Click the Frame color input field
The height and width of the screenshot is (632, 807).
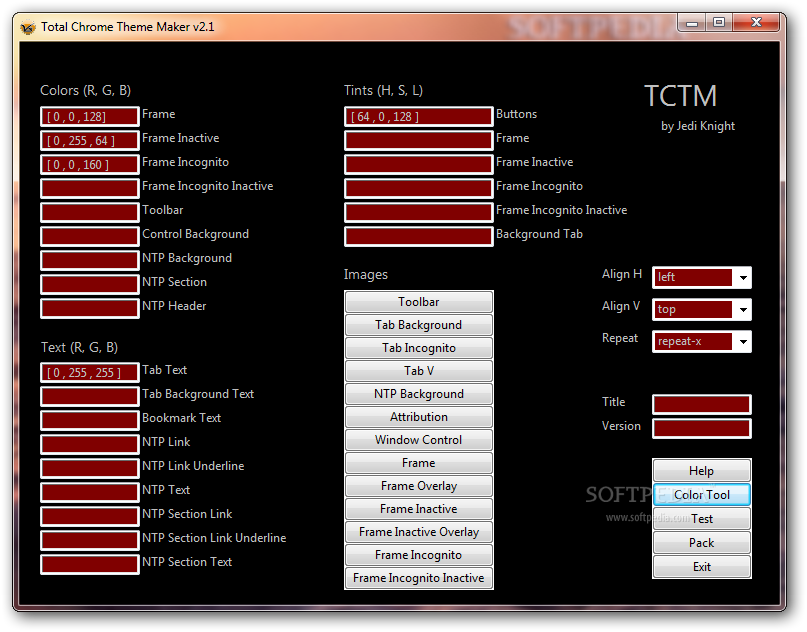(x=90, y=117)
